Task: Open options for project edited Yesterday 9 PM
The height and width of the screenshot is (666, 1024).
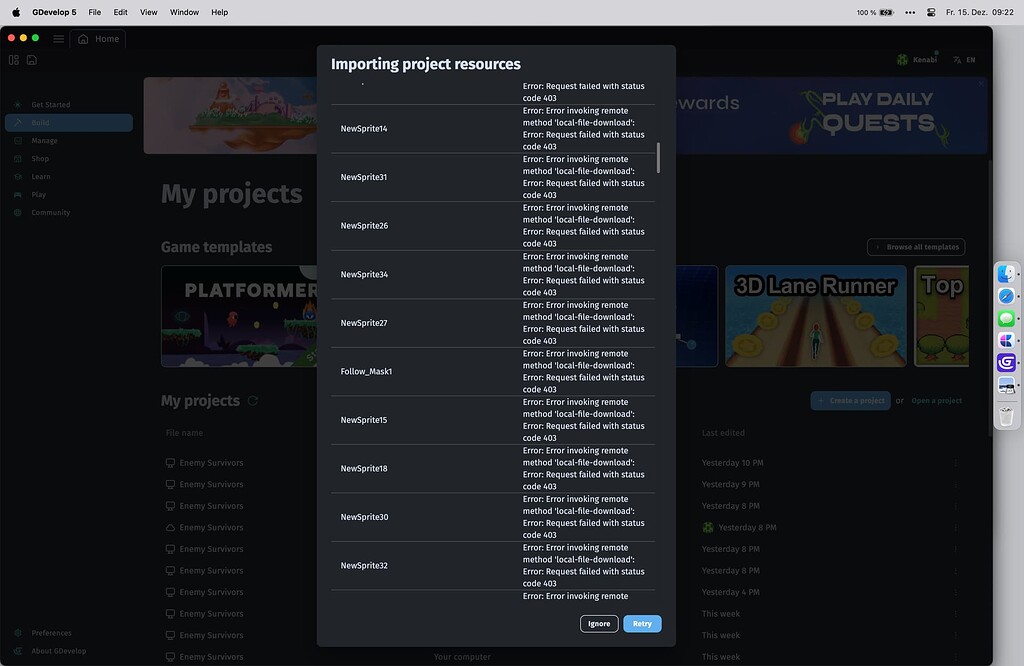Action: pyautogui.click(x=955, y=484)
